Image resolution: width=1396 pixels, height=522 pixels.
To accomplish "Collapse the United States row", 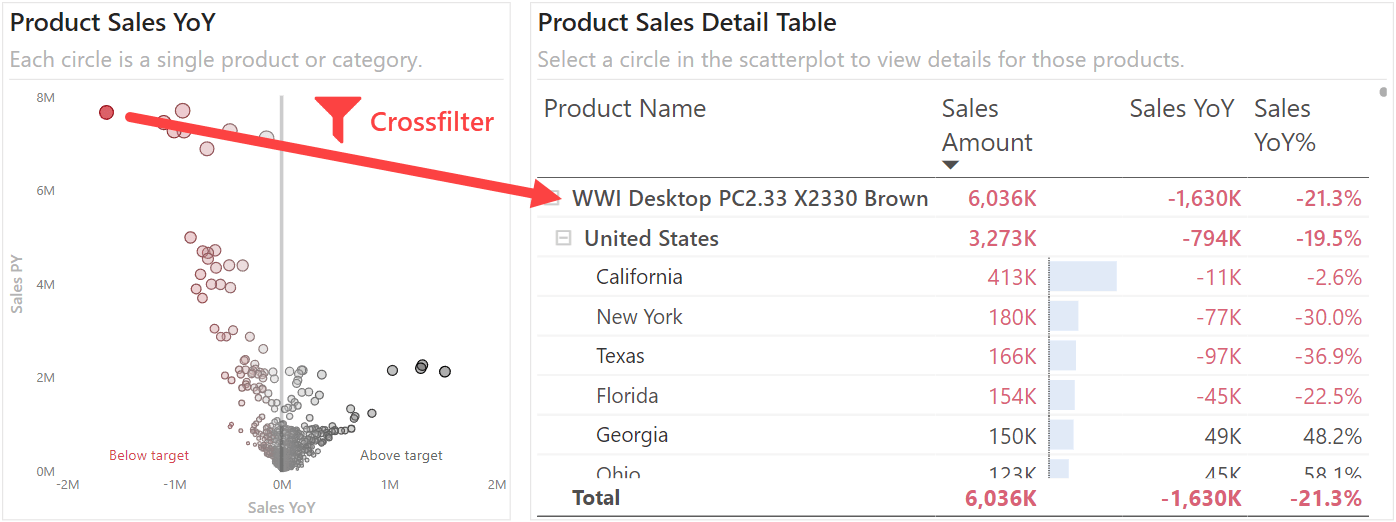I will click(x=564, y=238).
